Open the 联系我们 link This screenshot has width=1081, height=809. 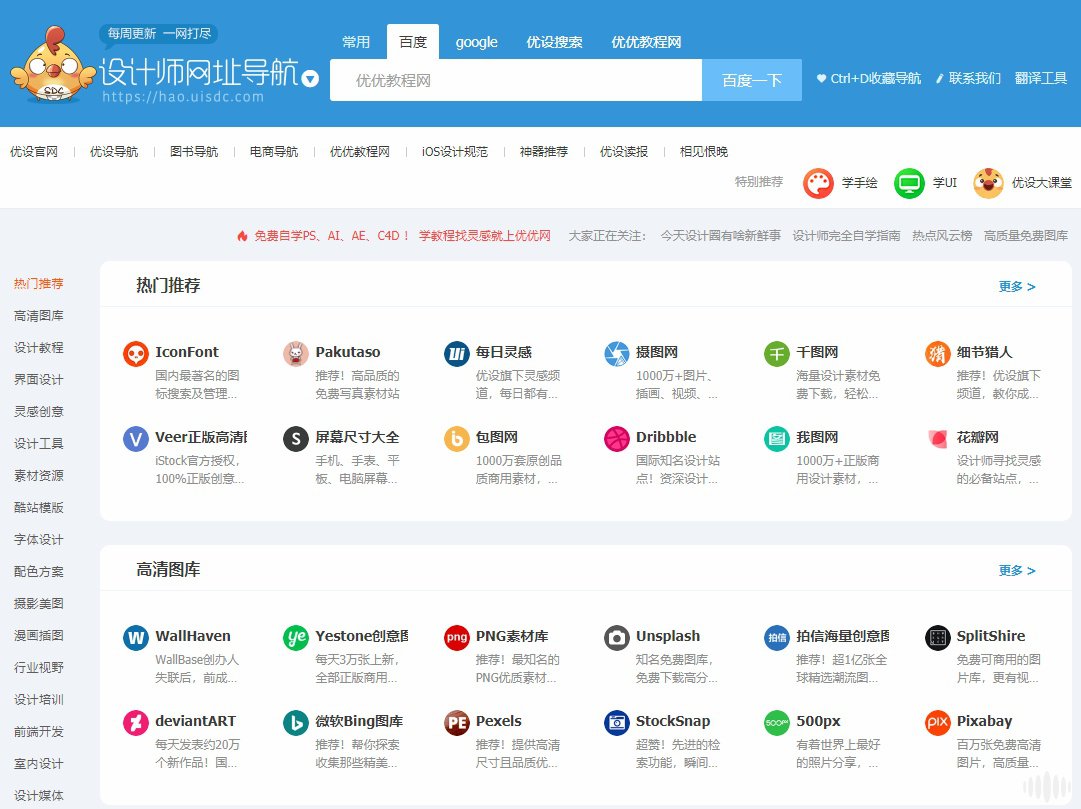[x=968, y=79]
